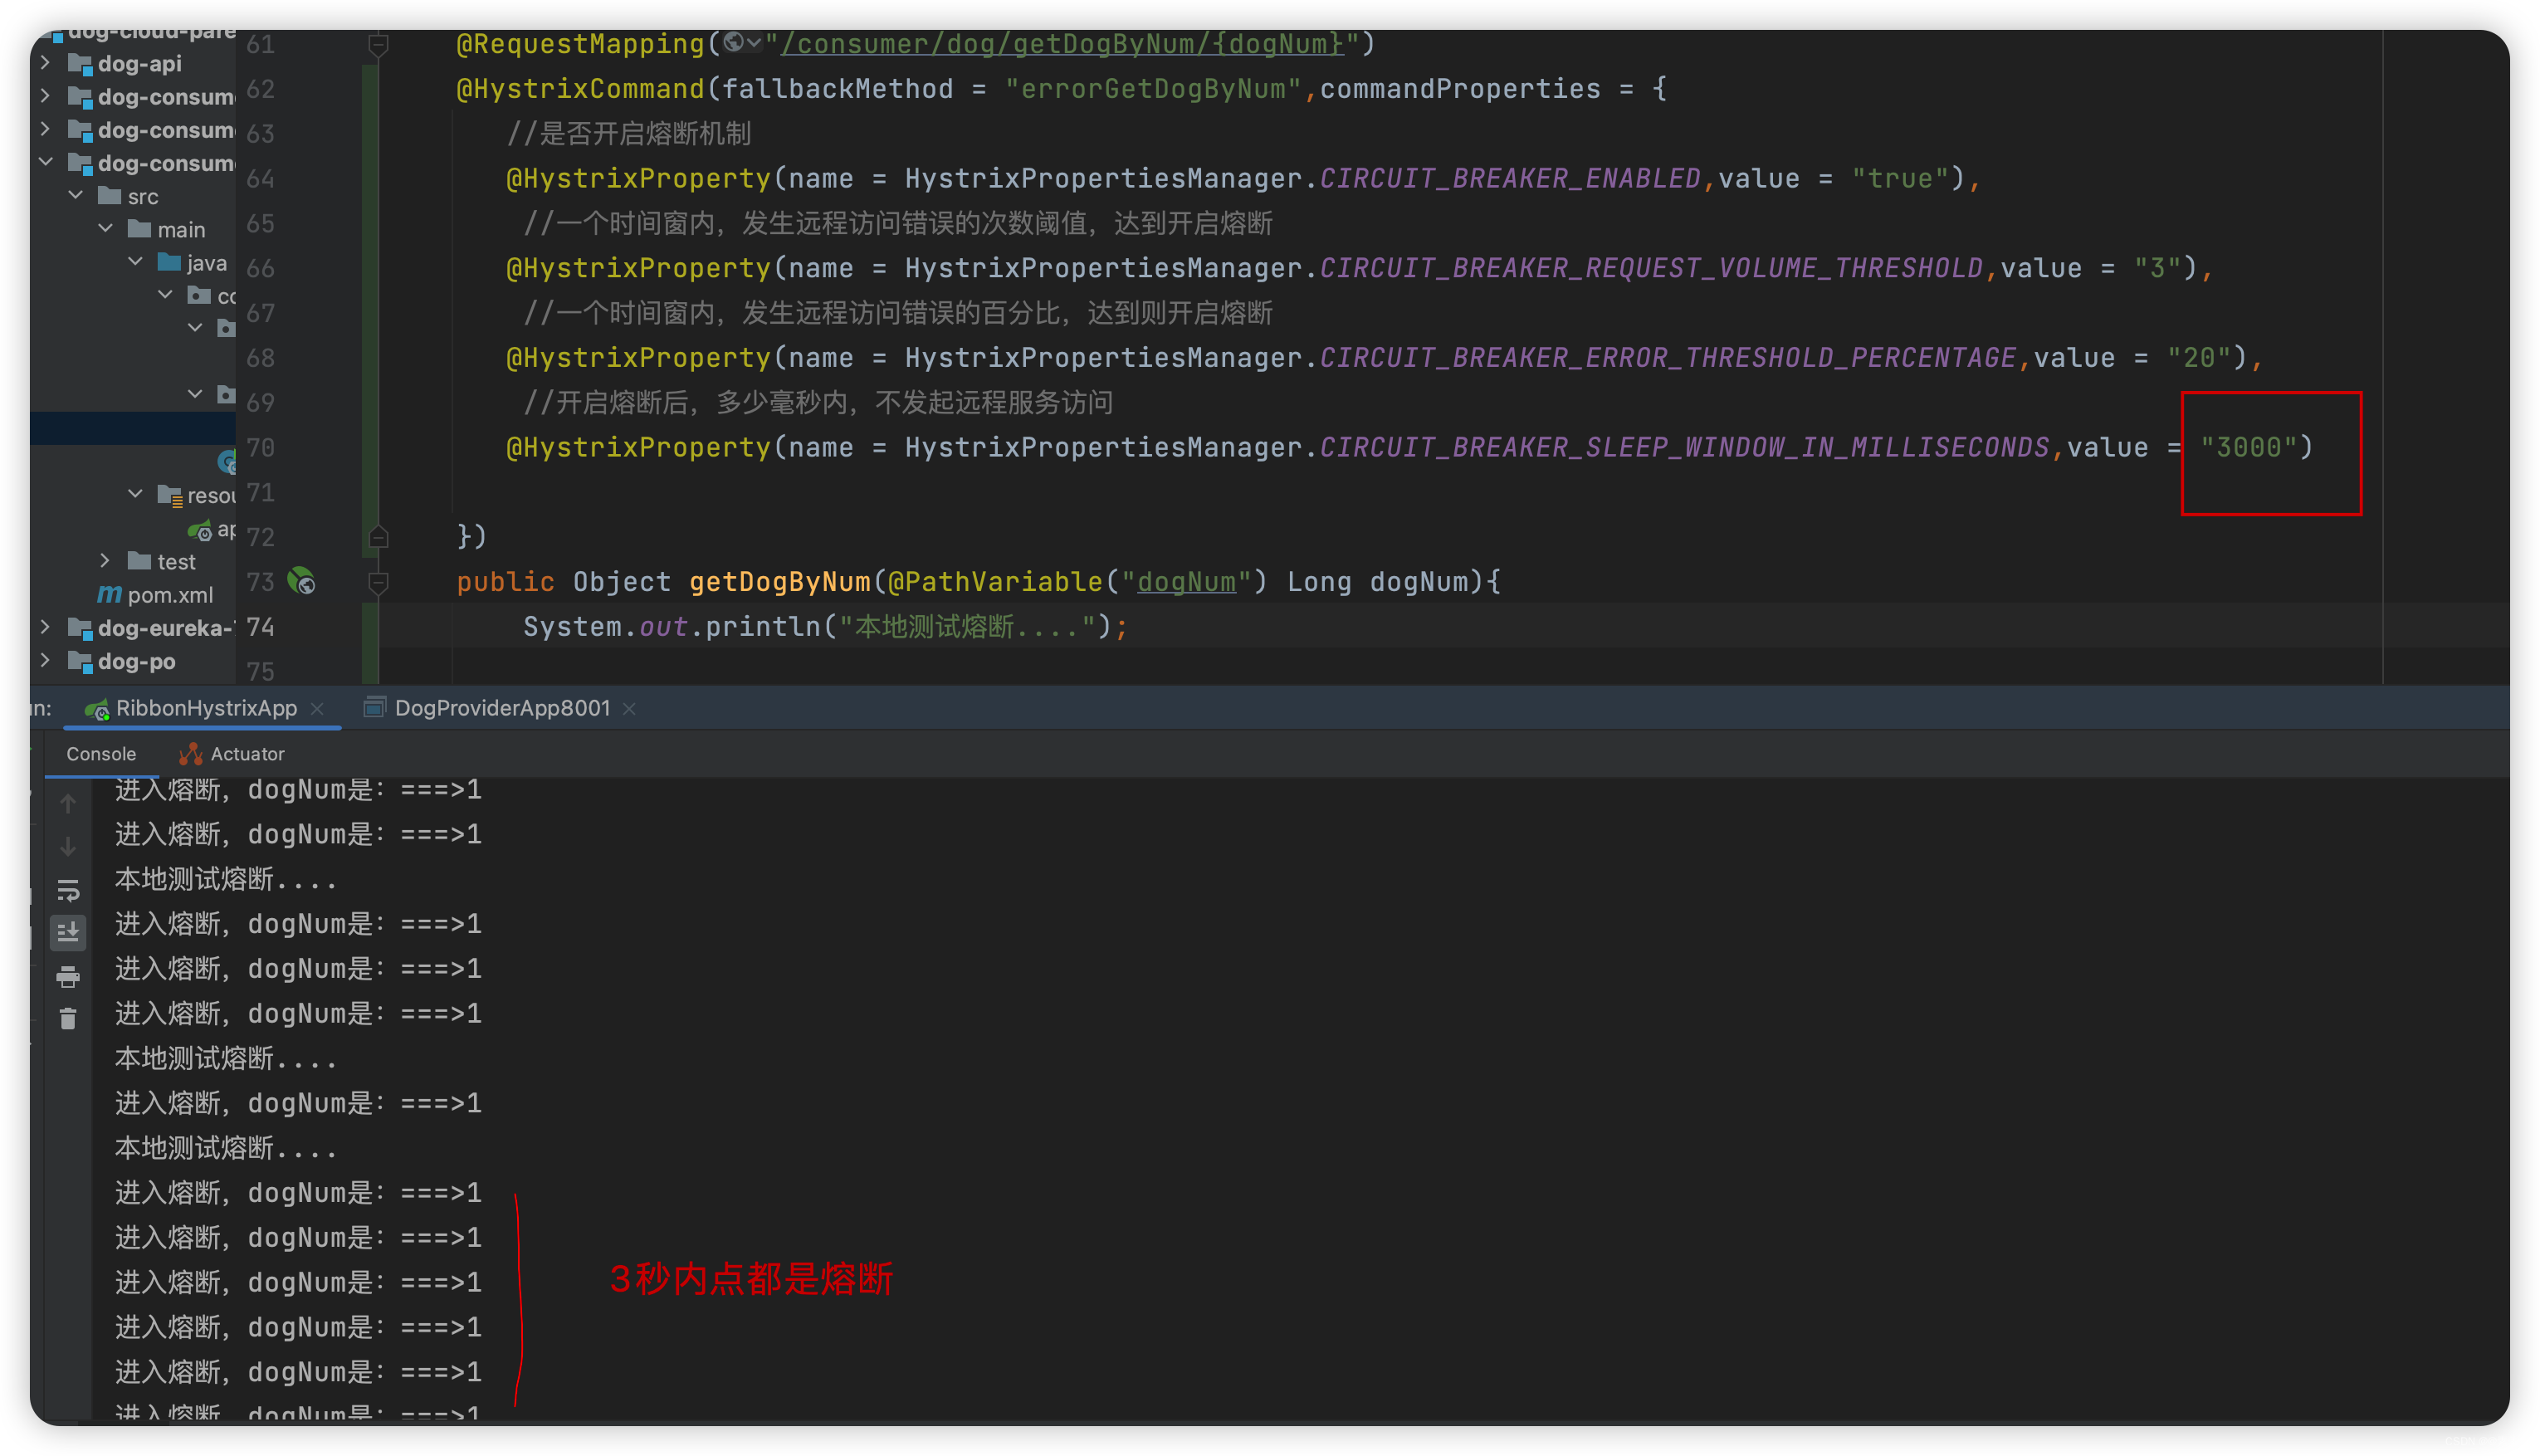Collapse the src folder

(76, 195)
